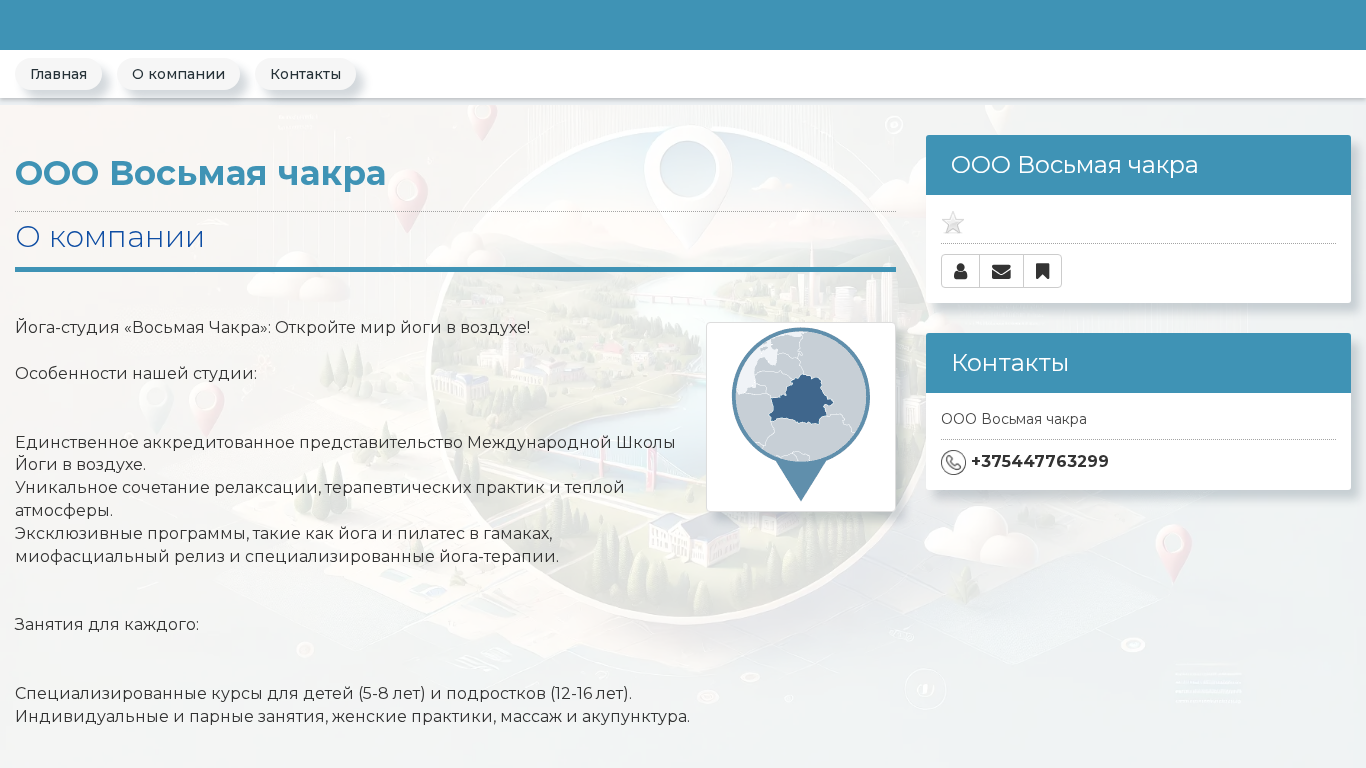The height and width of the screenshot is (768, 1366).
Task: Click the sentence starting Уникальное сочетание релаксации
Action: coord(320,499)
